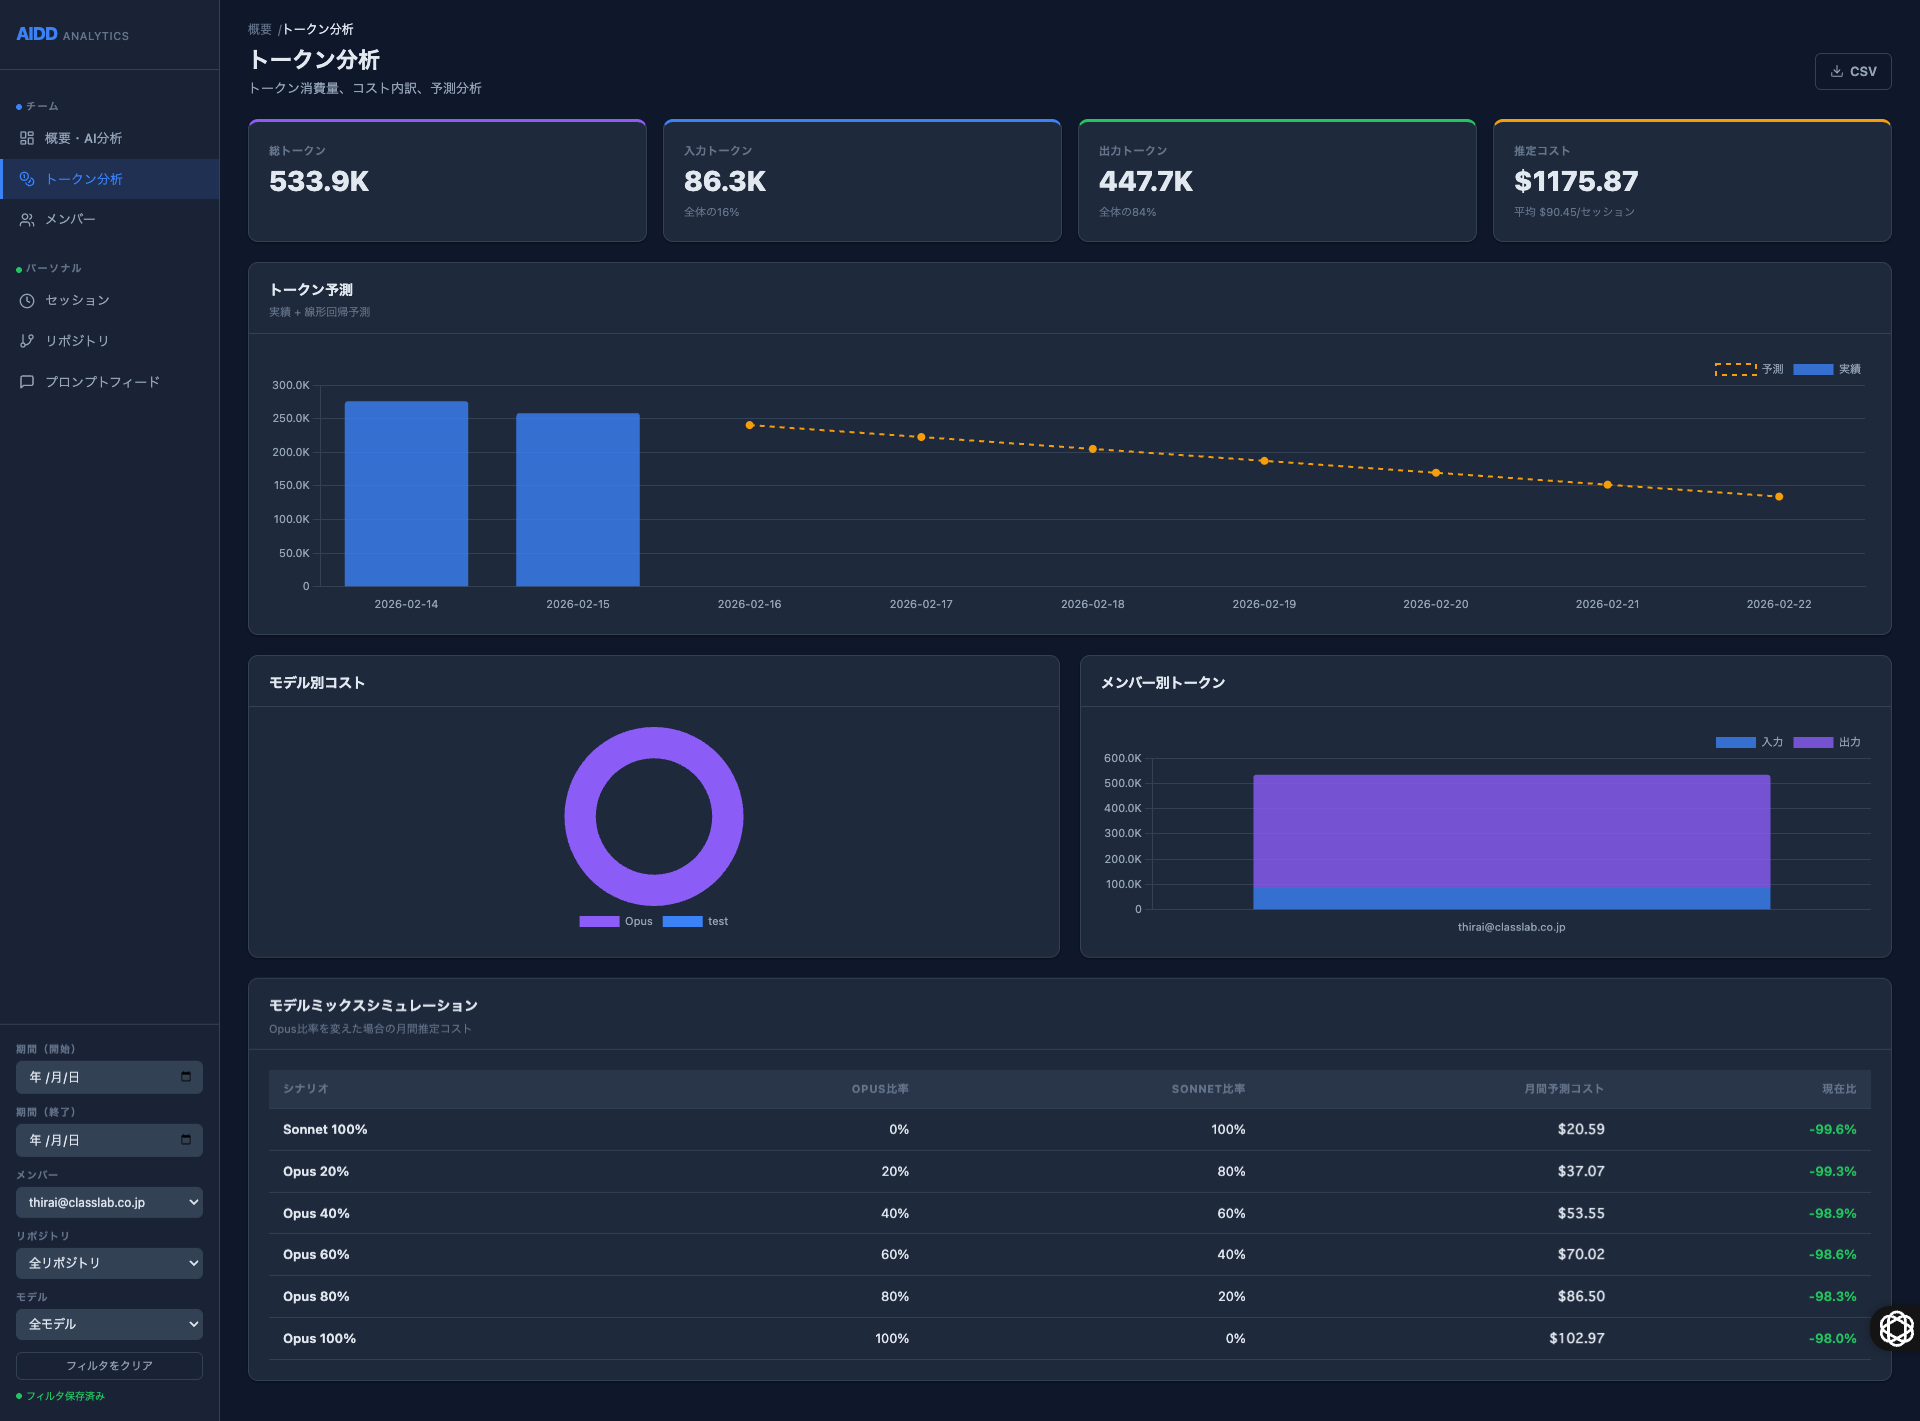The width and height of the screenshot is (1920, 1421).
Task: Click the members people icon
Action: (x=27, y=220)
